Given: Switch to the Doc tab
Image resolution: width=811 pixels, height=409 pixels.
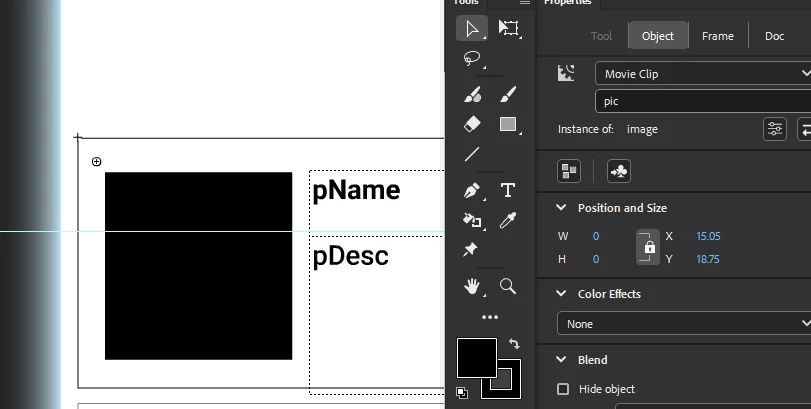Looking at the screenshot, I should [774, 36].
